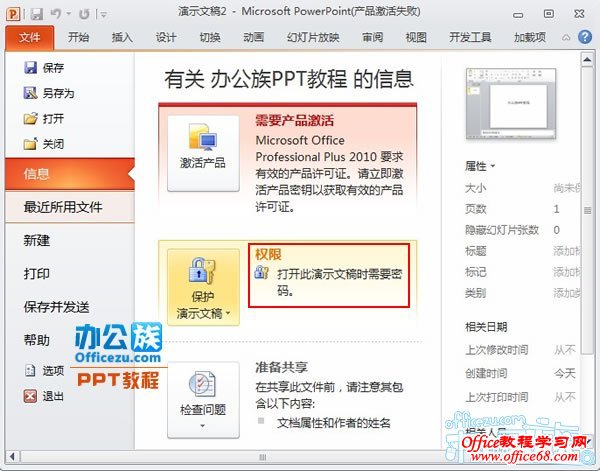This screenshot has height=471, width=600.
Task: Click the 相关日期 heading
Action: click(x=486, y=327)
